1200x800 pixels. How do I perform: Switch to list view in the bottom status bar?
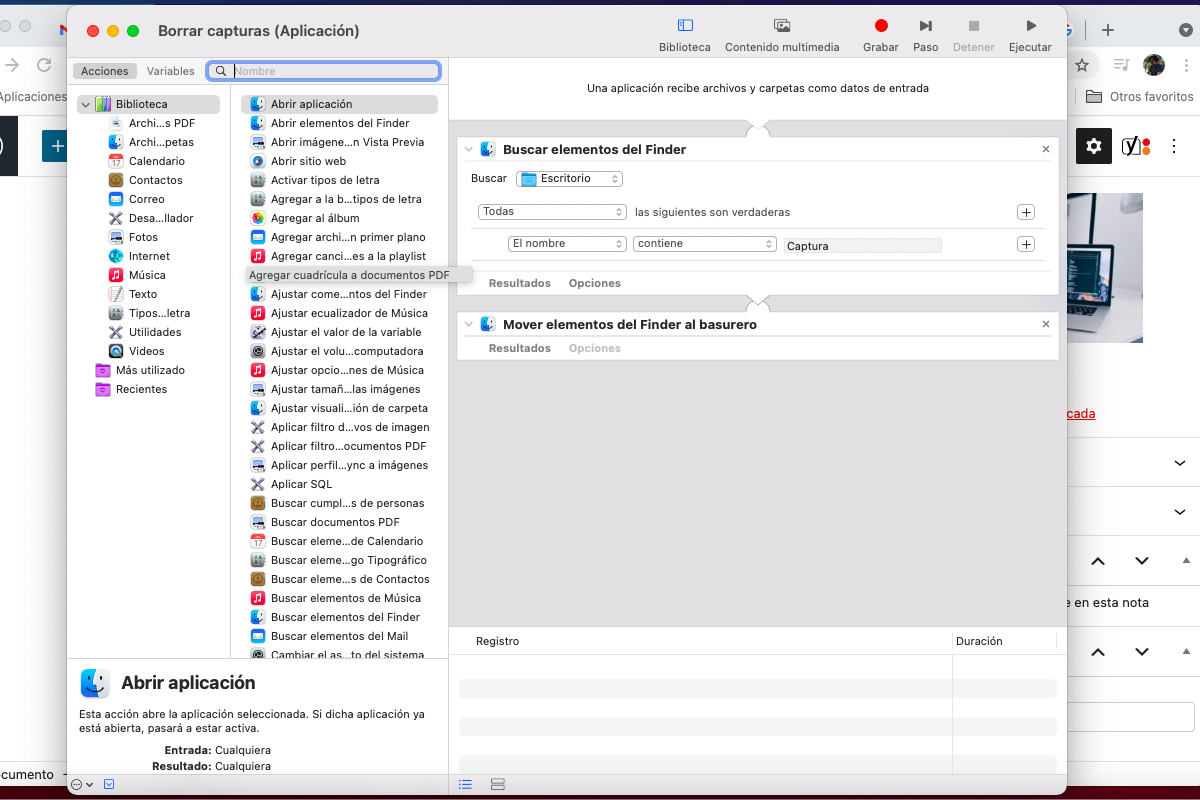coord(465,784)
